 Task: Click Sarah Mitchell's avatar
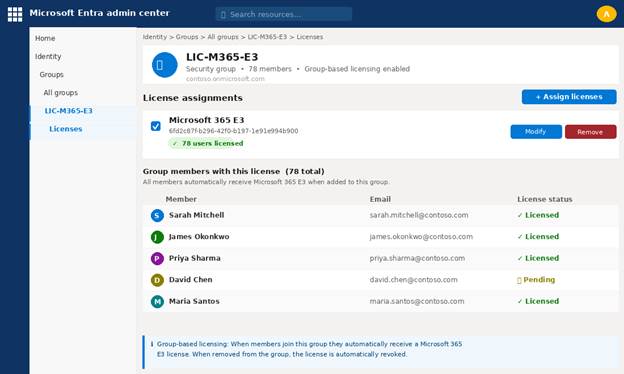(157, 216)
